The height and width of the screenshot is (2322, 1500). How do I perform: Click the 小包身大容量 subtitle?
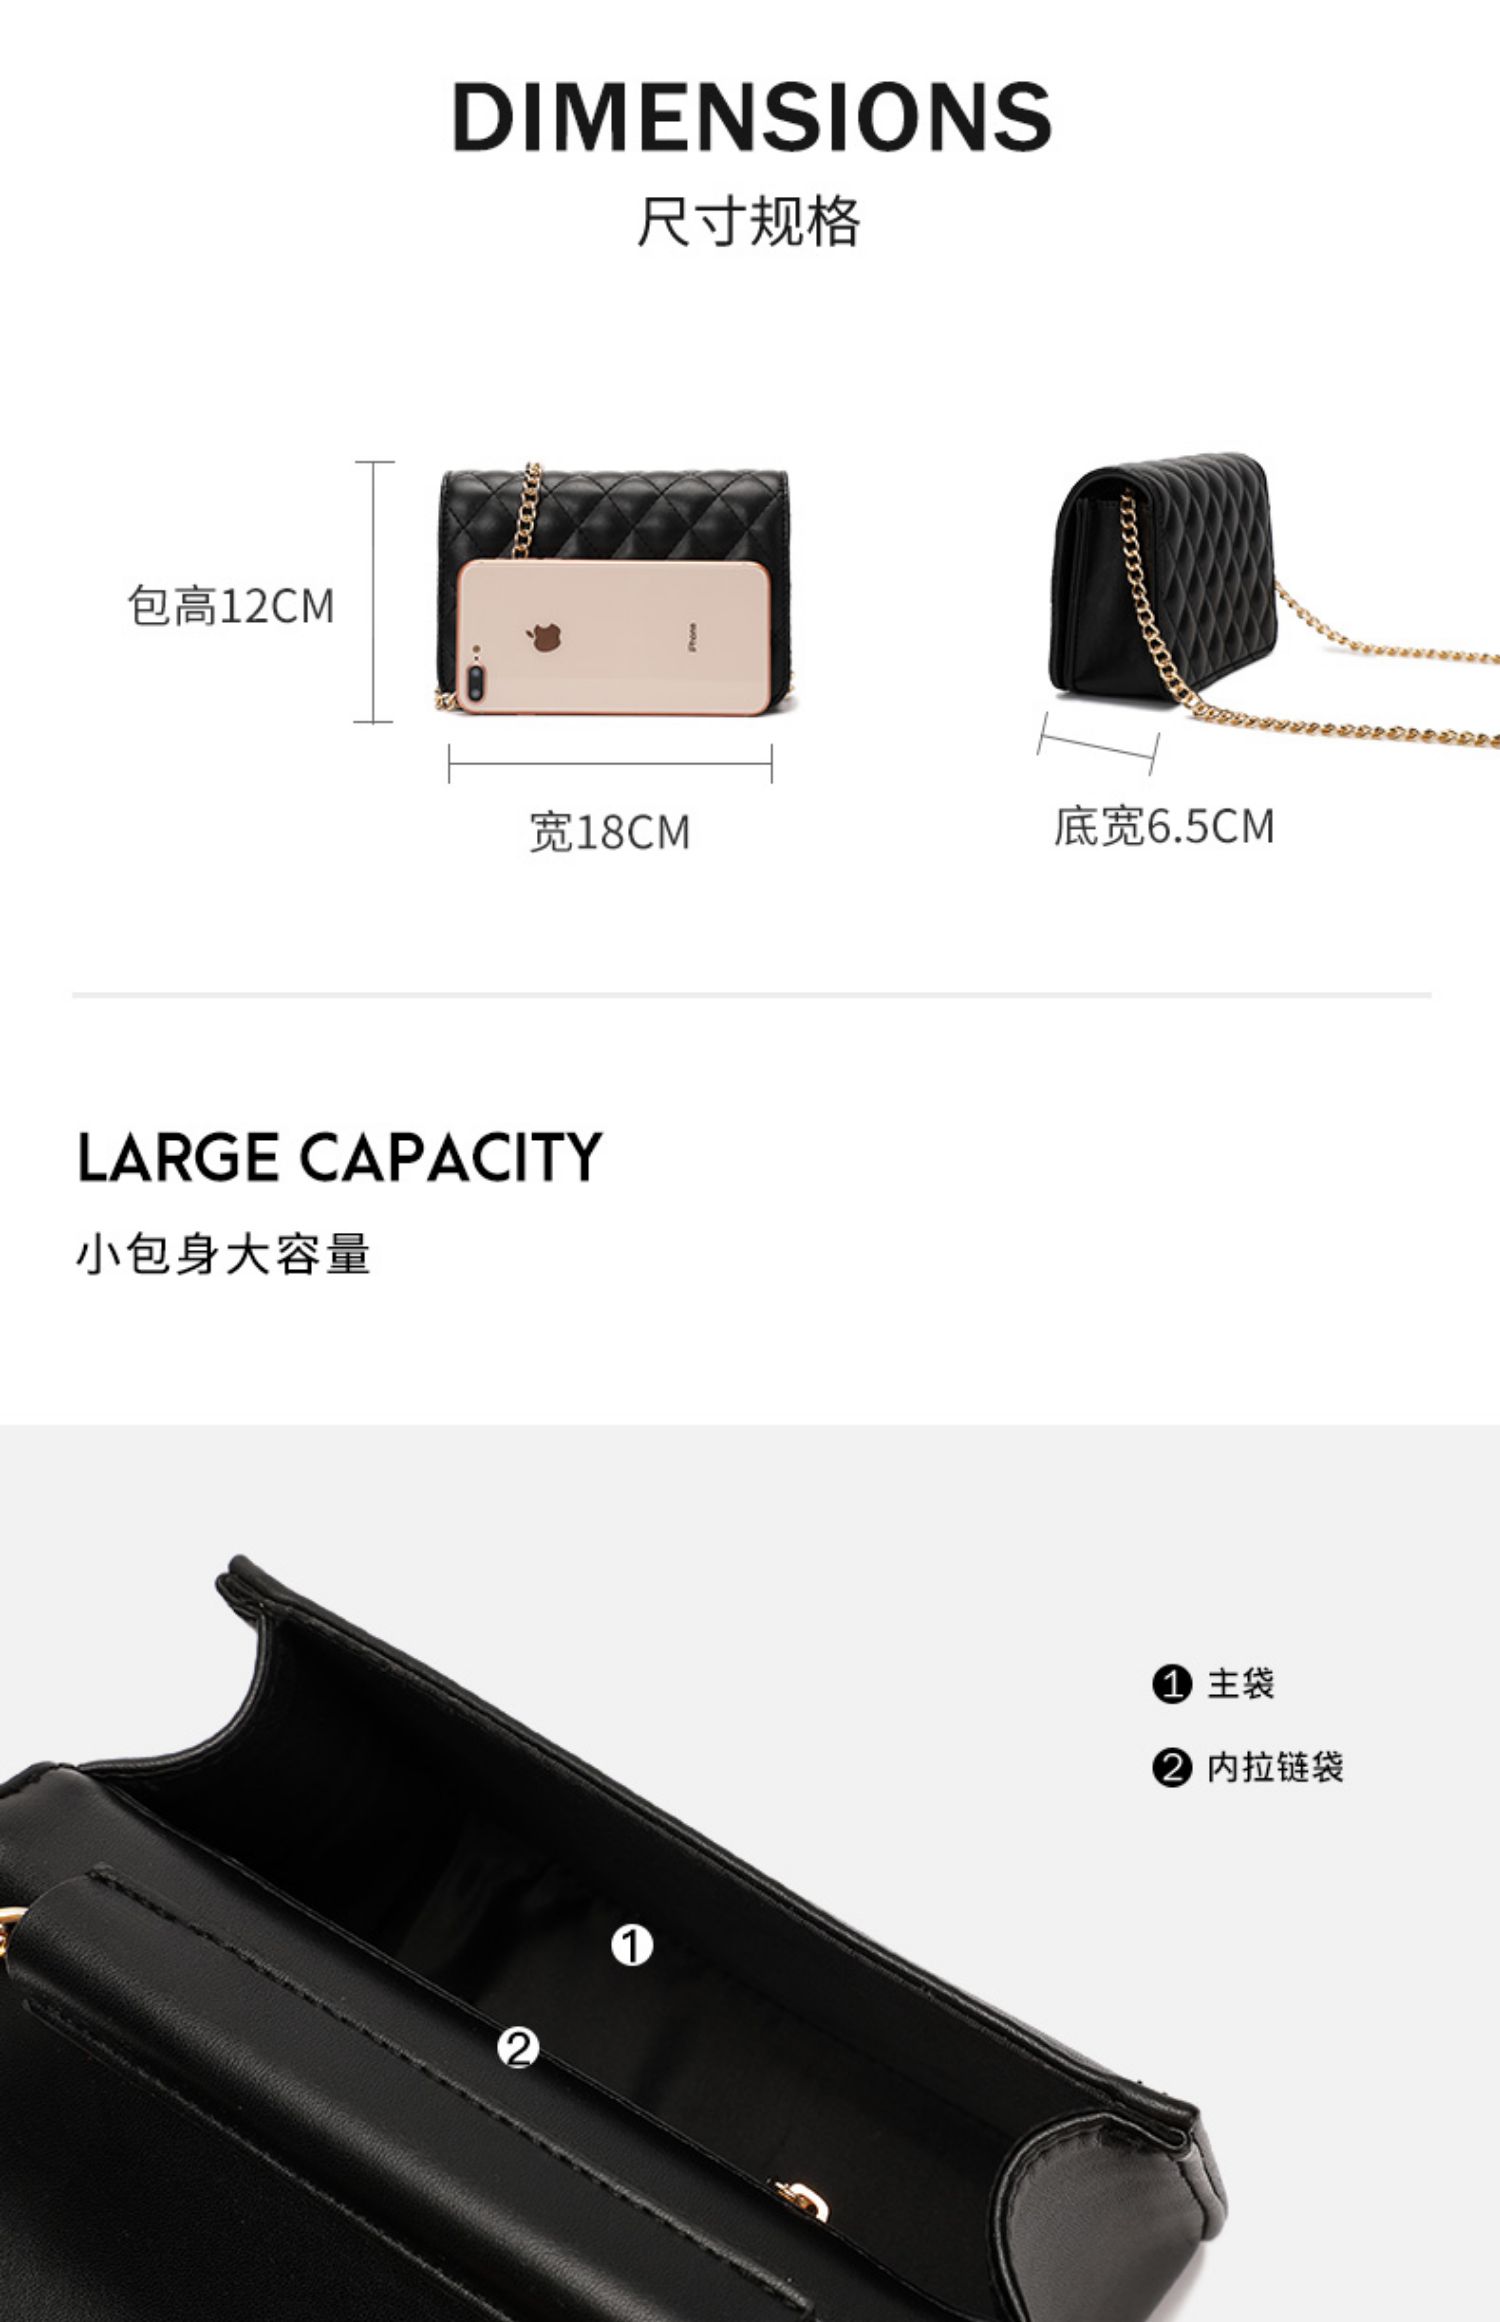(x=224, y=1254)
